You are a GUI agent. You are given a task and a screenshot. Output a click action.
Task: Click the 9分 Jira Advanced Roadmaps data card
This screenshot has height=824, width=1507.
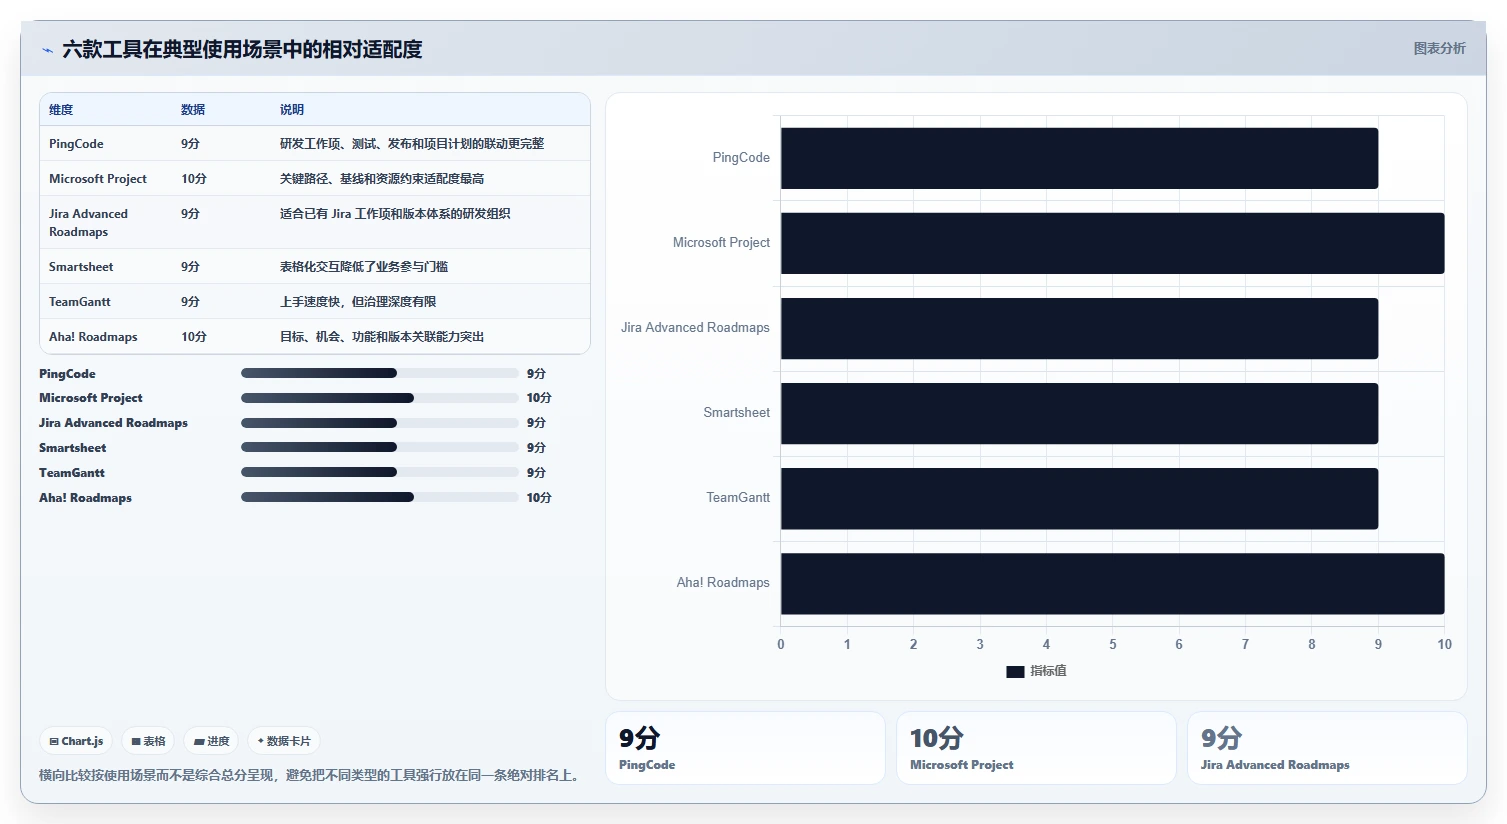(x=1327, y=748)
